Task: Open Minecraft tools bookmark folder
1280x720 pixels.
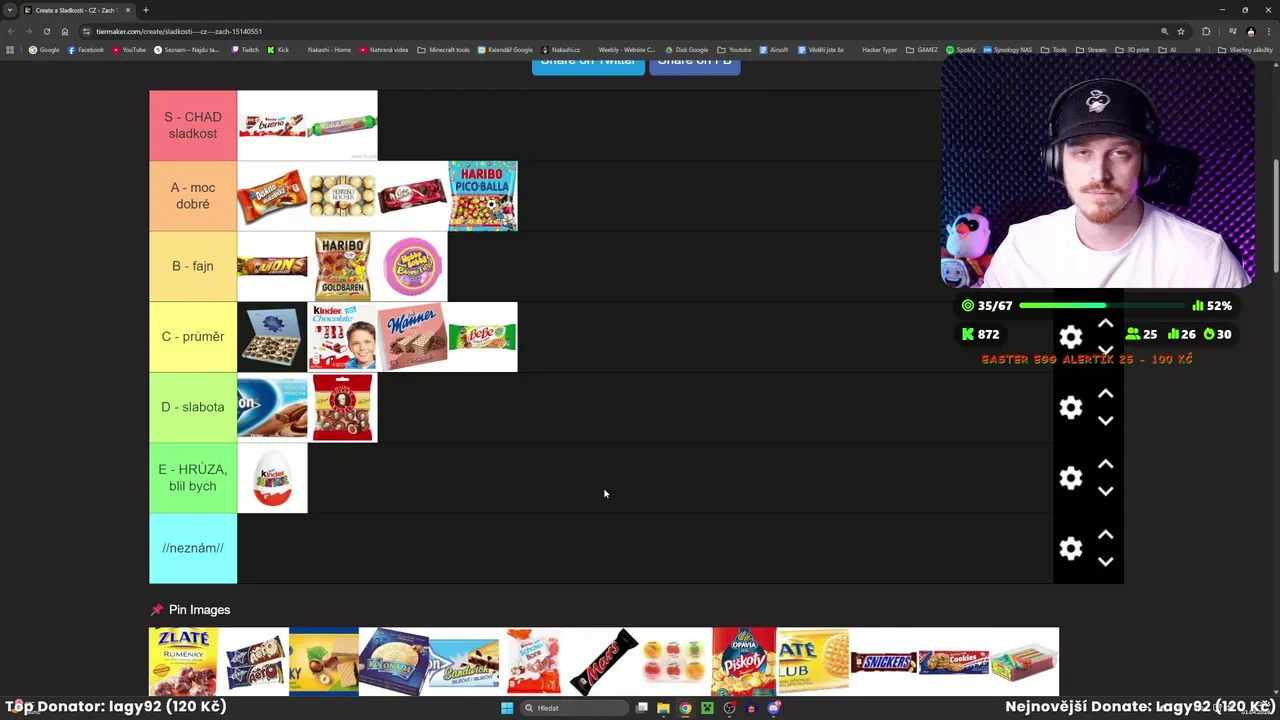Action: click(443, 49)
